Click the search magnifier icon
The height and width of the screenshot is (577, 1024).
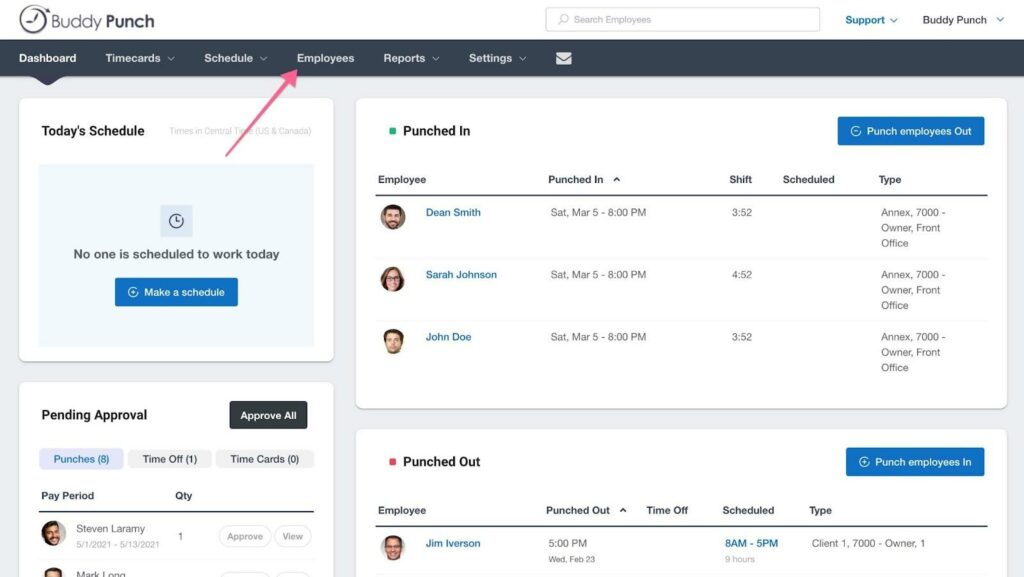(563, 20)
